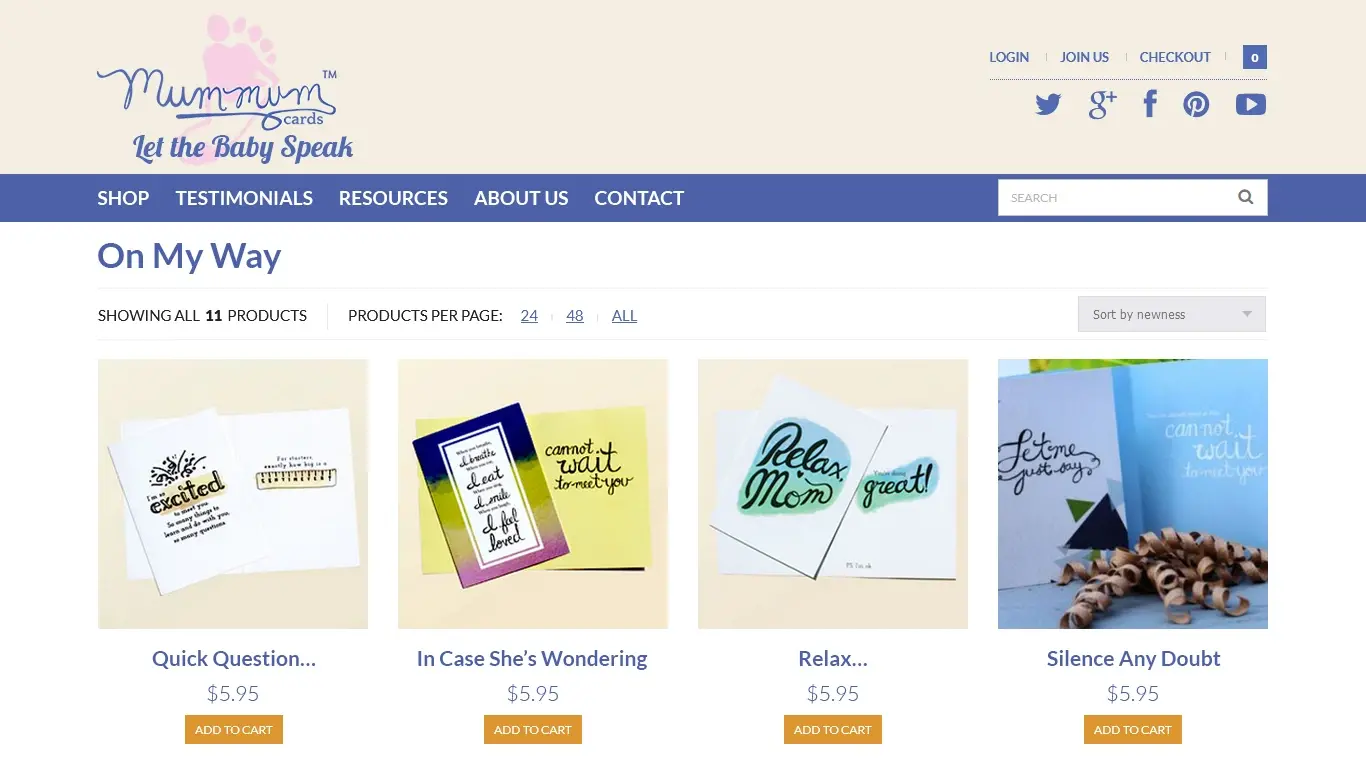Click the search magnifier icon
This screenshot has height=768, width=1366.
tap(1245, 197)
